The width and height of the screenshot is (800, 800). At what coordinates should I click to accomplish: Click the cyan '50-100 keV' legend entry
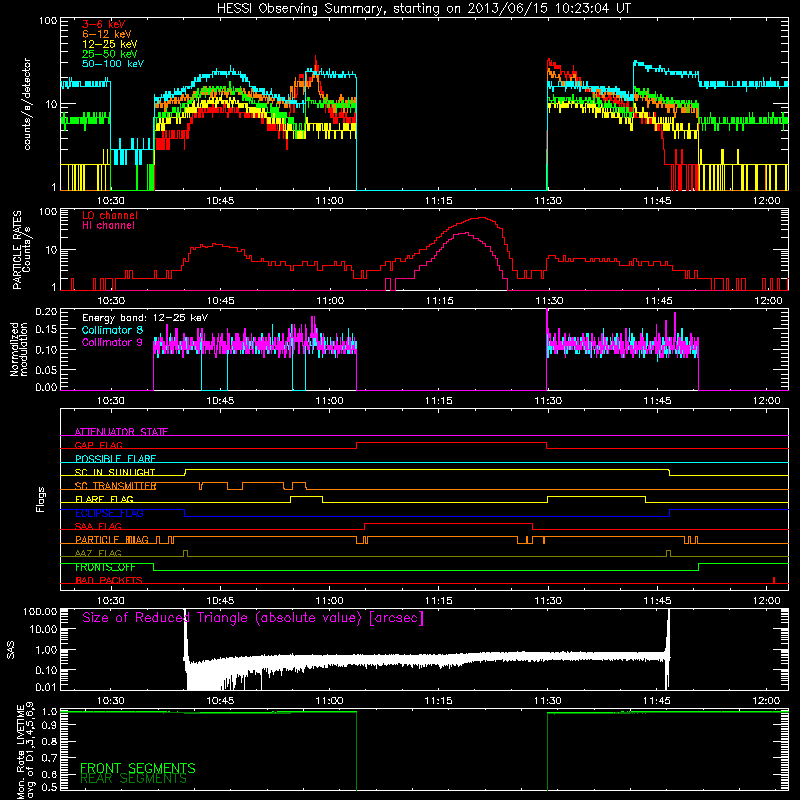[x=113, y=64]
